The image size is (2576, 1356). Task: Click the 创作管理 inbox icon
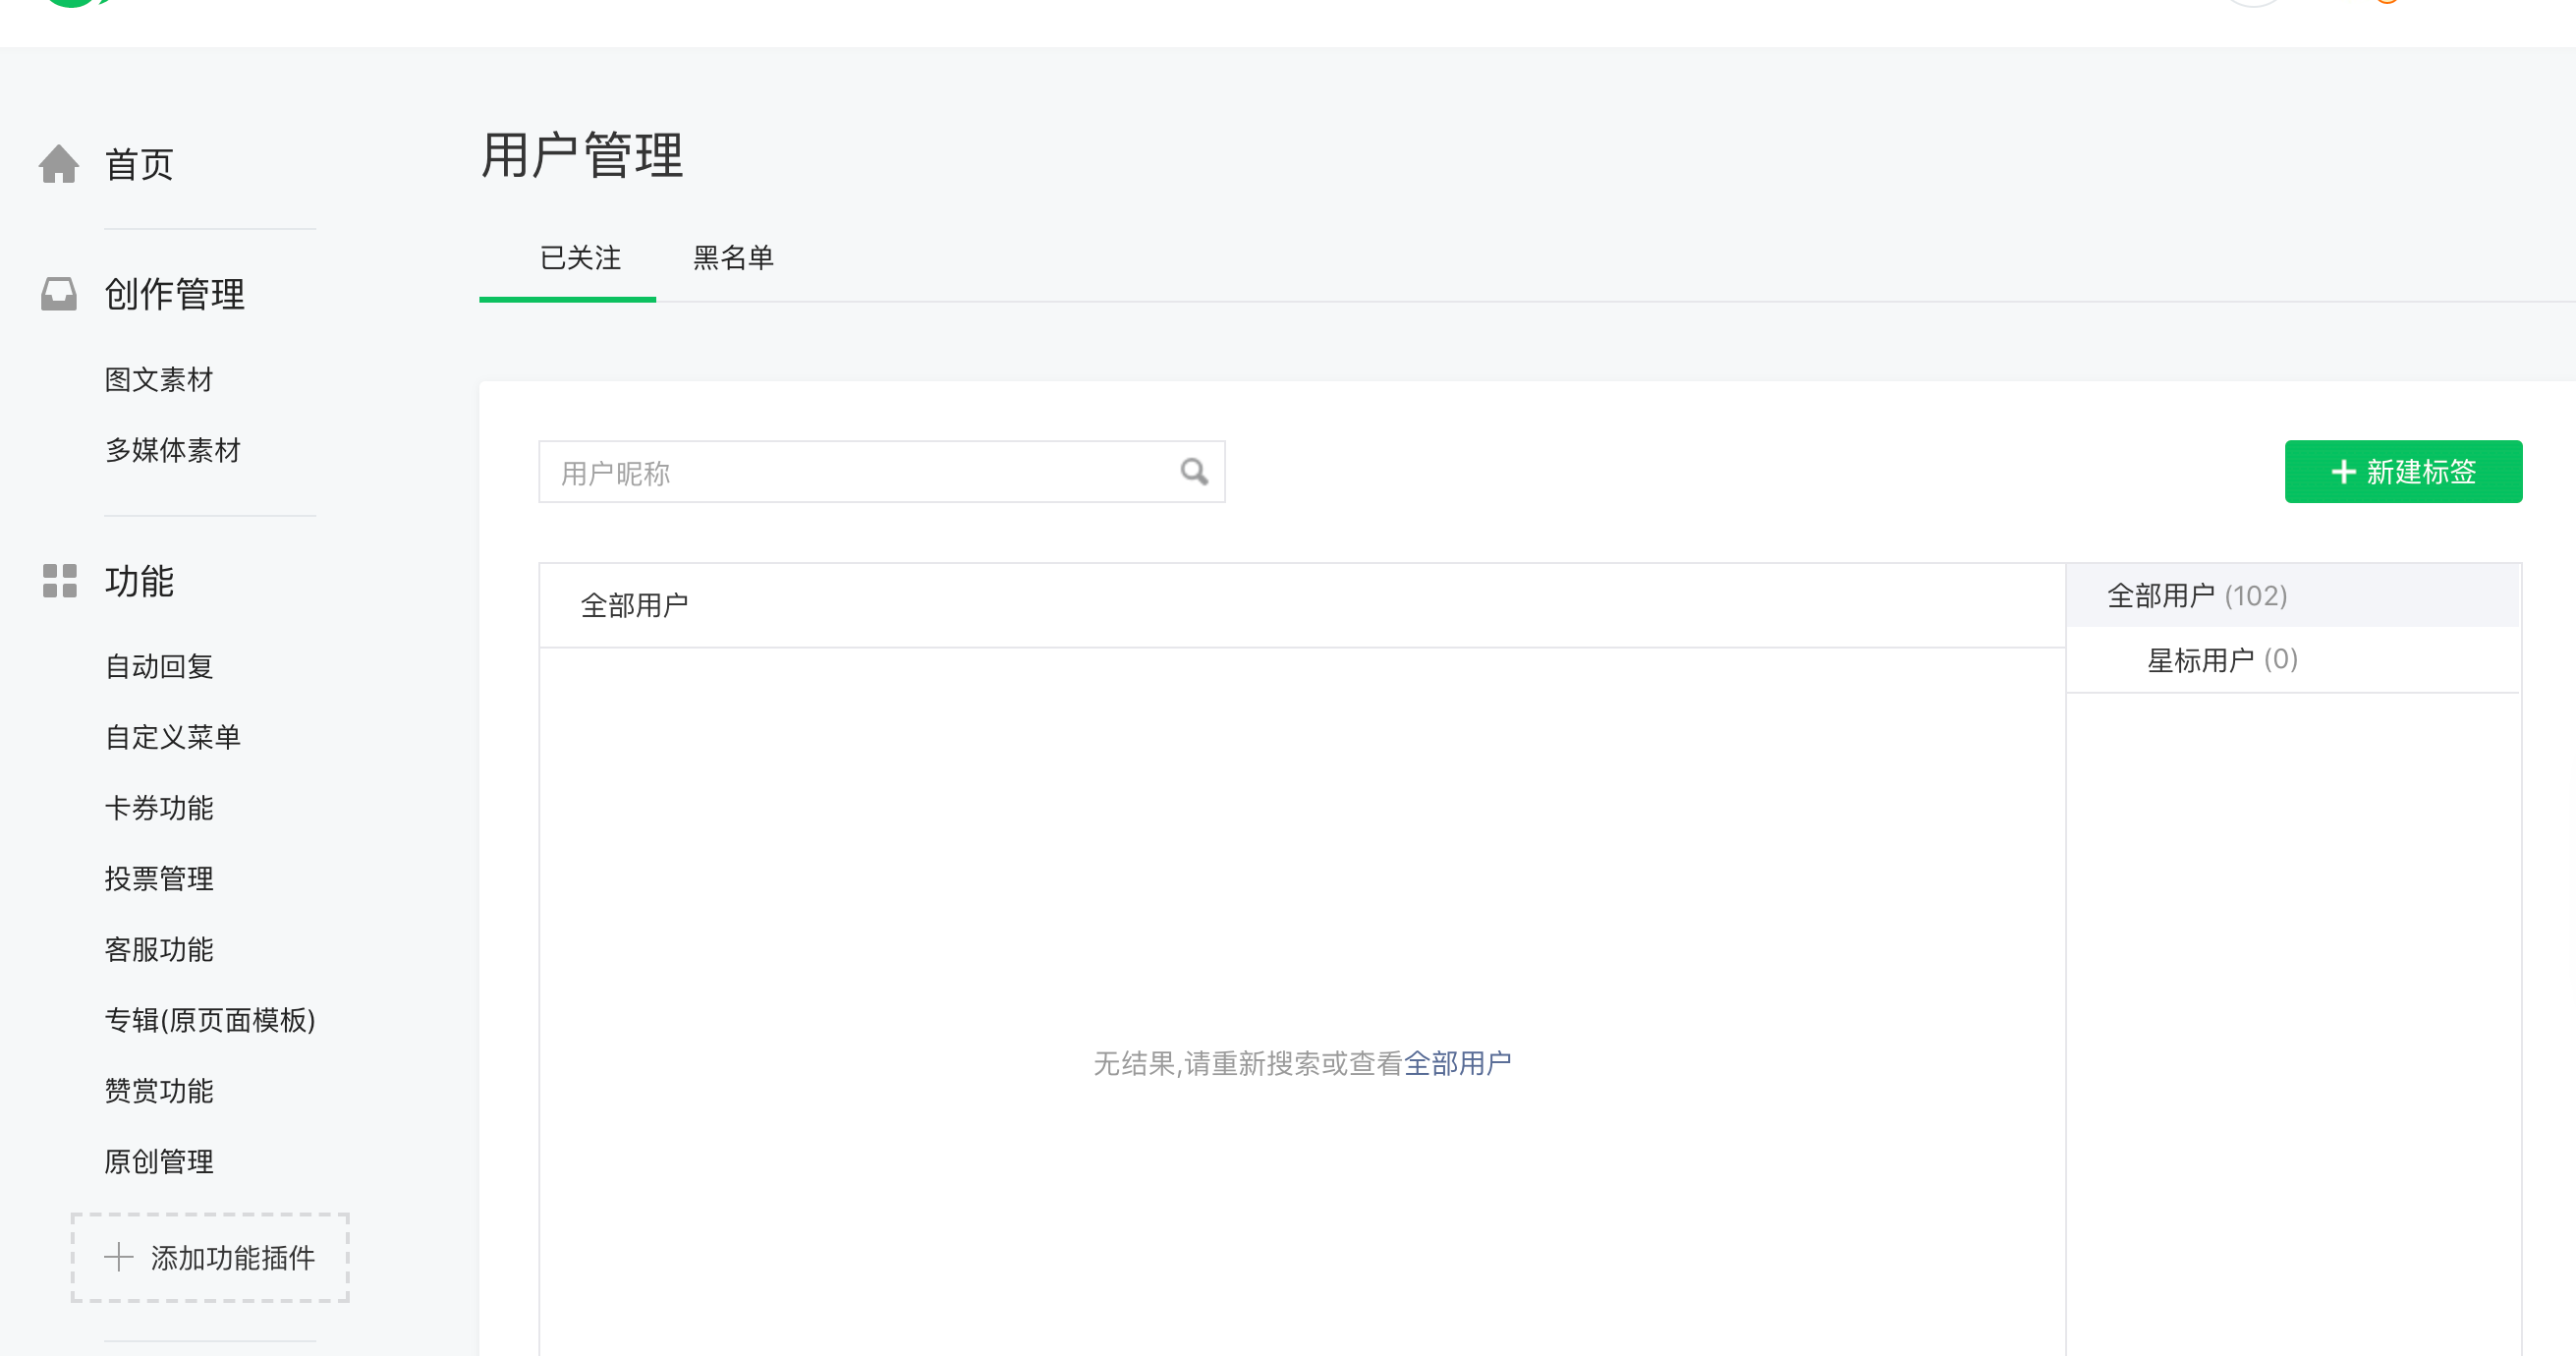59,294
